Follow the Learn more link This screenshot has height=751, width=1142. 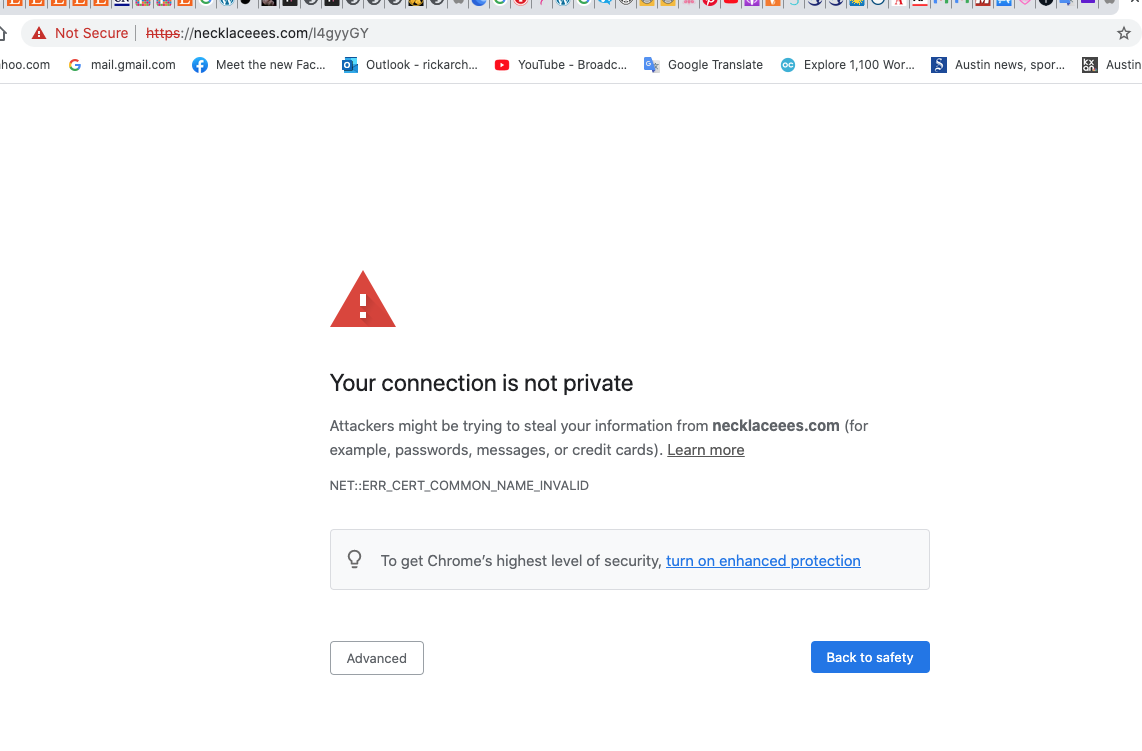click(706, 450)
